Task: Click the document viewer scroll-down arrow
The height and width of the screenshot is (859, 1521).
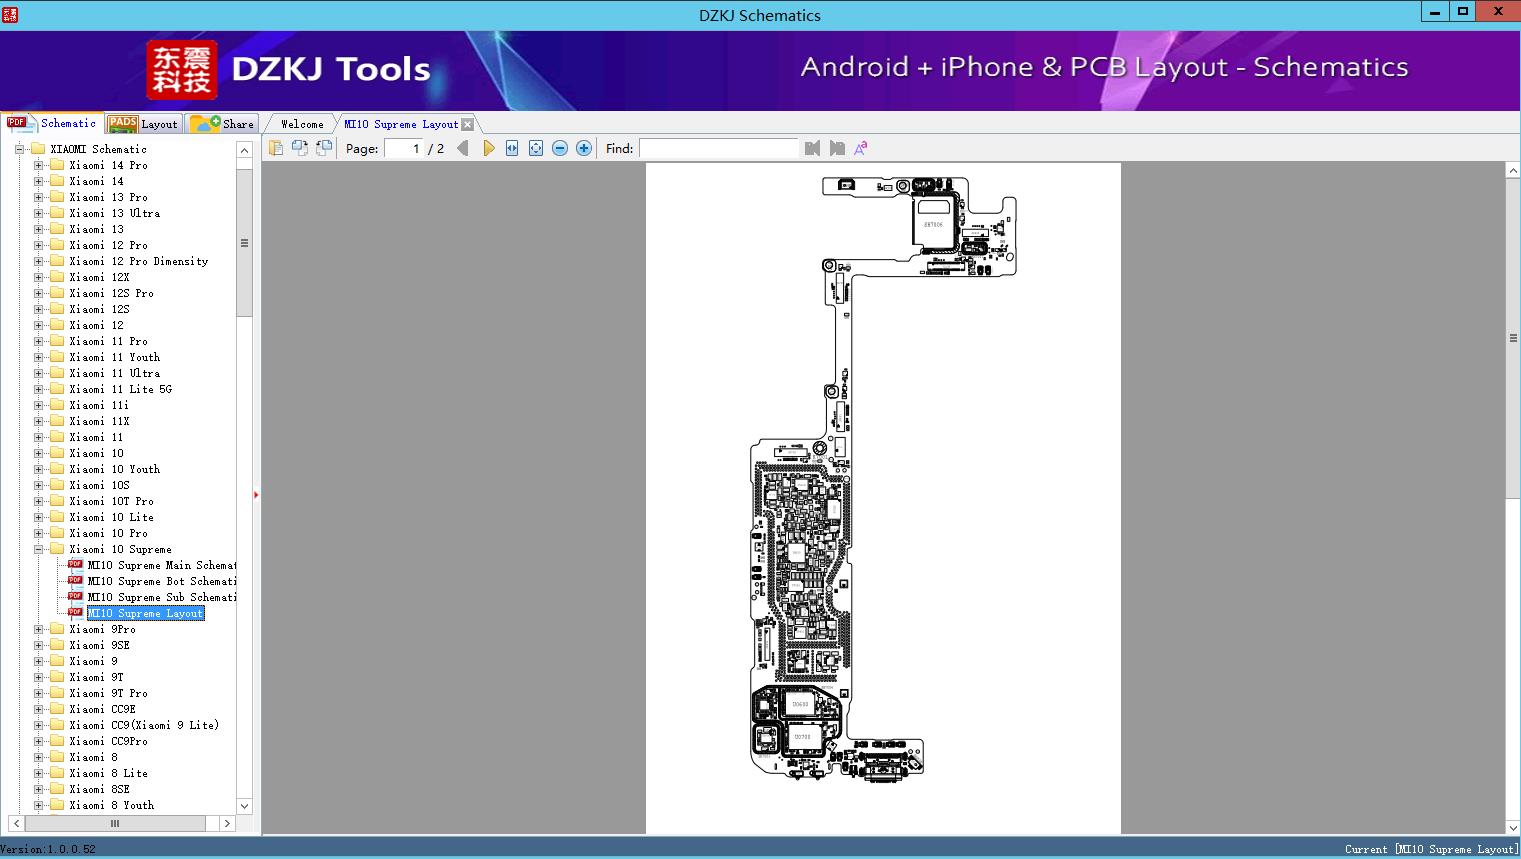Action: click(x=1513, y=827)
